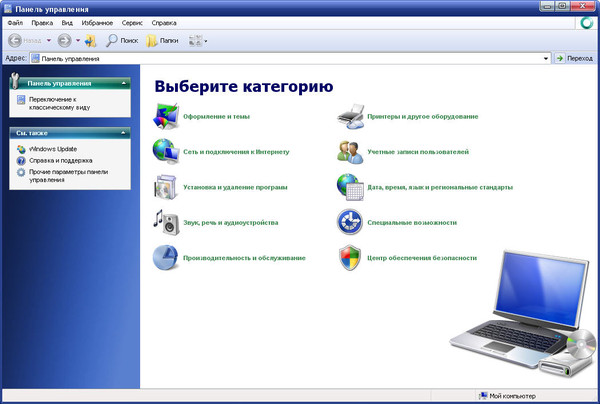Click the Переход text label

coord(580,59)
